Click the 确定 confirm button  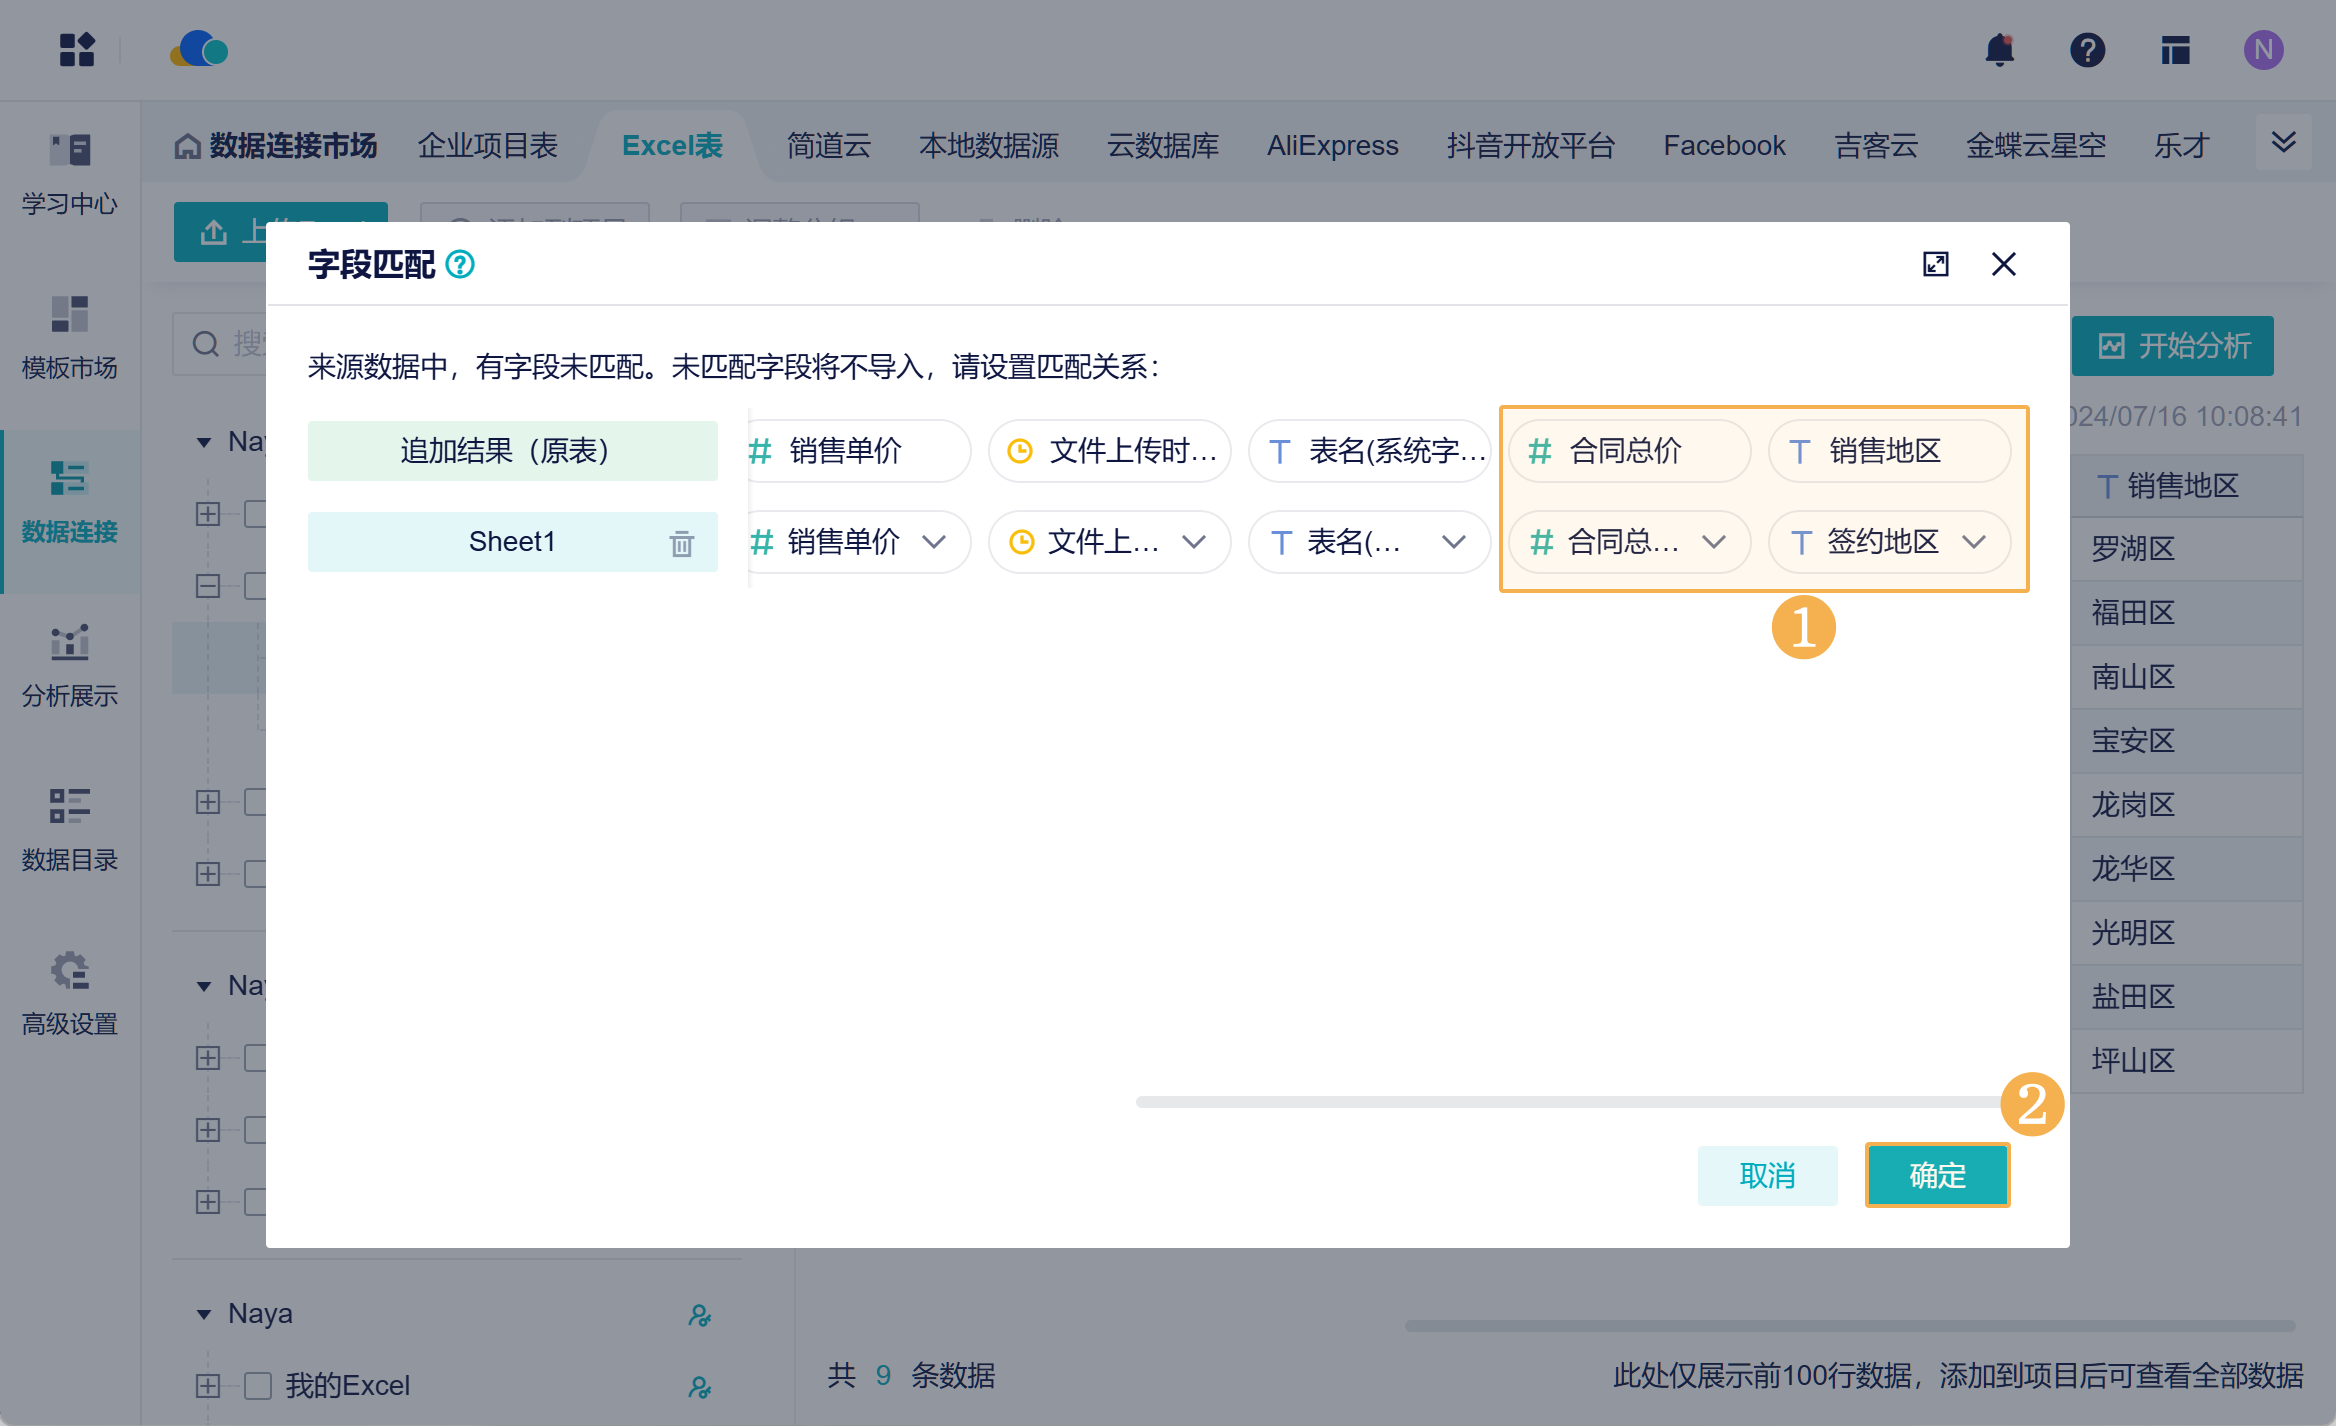click(x=1937, y=1175)
